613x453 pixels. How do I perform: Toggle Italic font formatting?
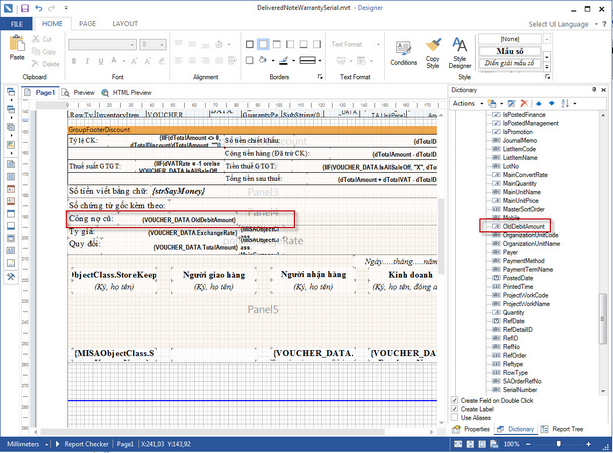87,61
